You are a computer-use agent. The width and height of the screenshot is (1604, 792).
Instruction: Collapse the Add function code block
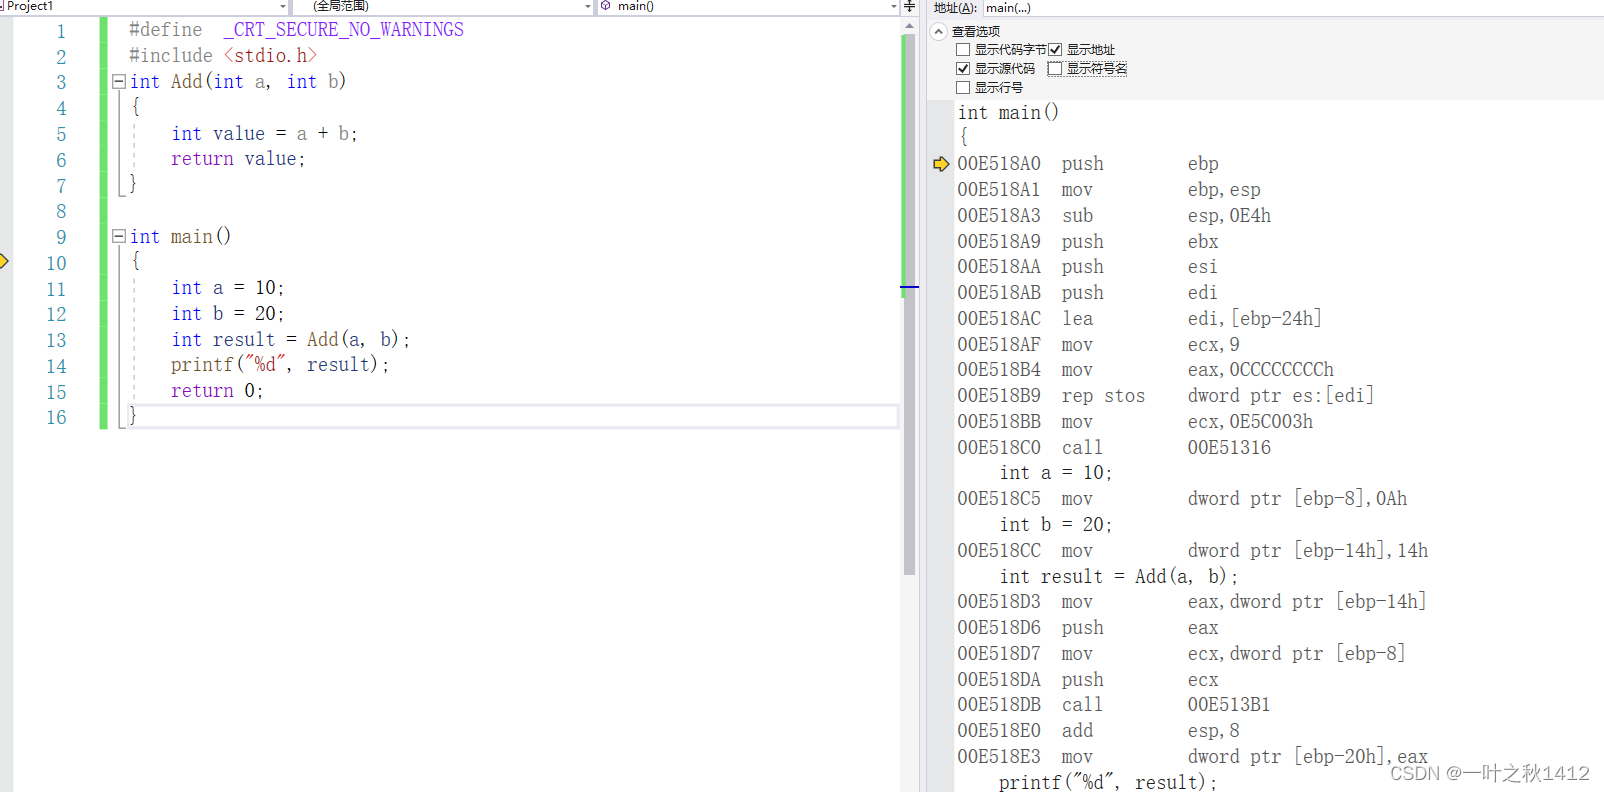point(119,81)
